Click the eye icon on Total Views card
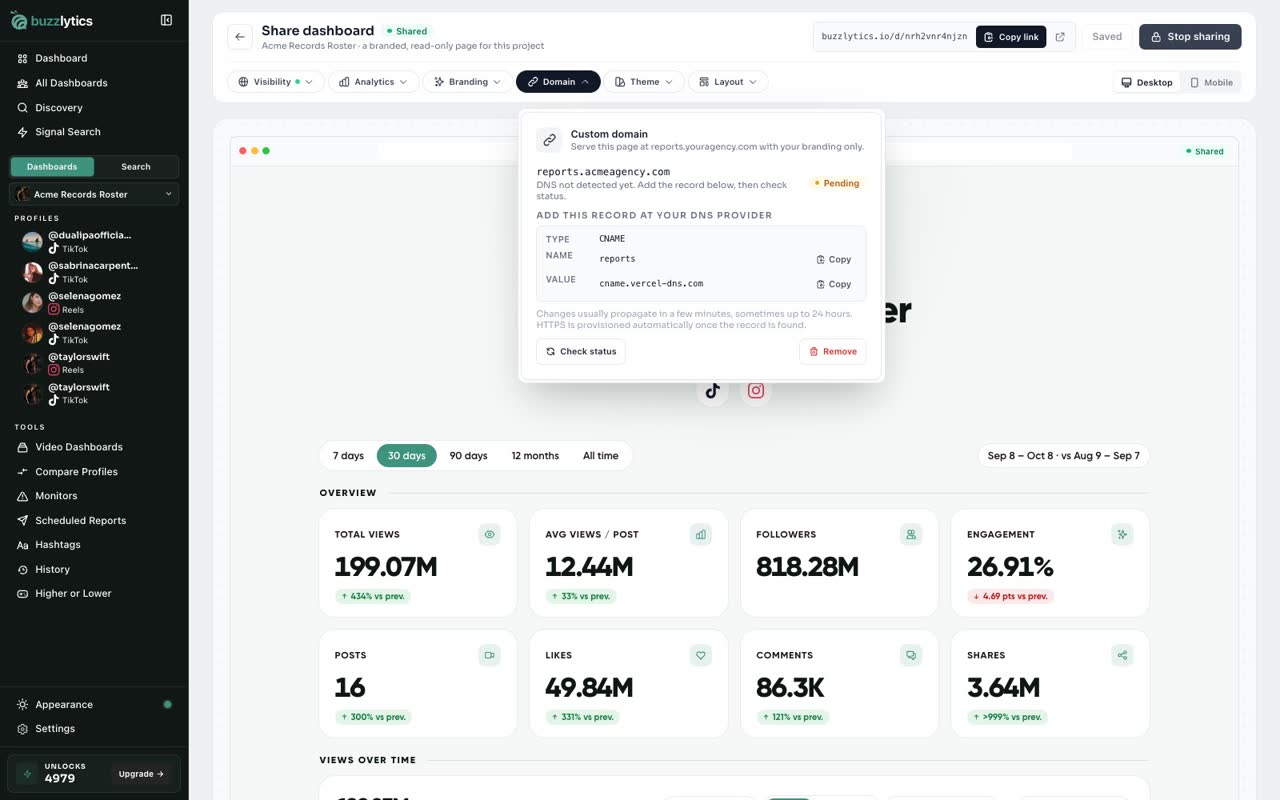This screenshot has width=1280, height=800. pyautogui.click(x=490, y=535)
